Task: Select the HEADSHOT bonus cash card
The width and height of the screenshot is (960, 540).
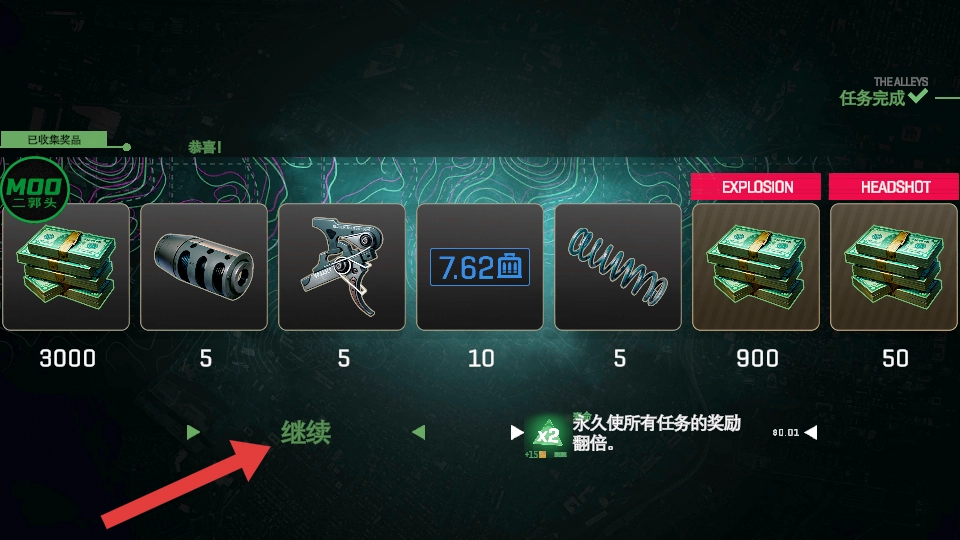Action: click(x=894, y=267)
